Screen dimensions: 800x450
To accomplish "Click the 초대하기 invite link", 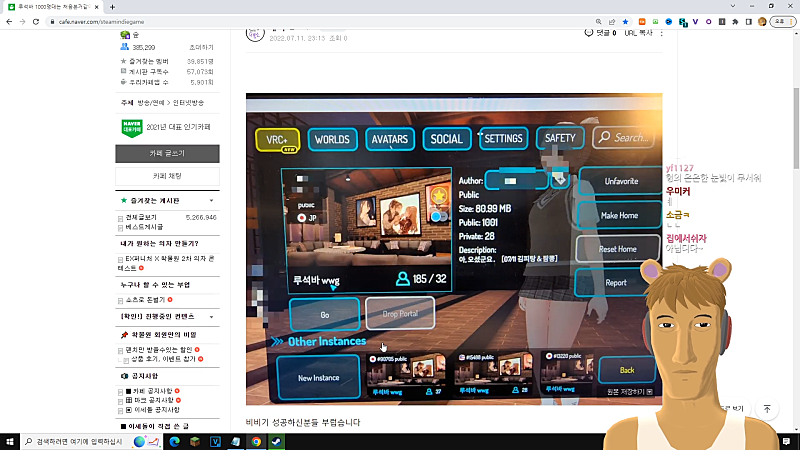I will pyautogui.click(x=202, y=47).
